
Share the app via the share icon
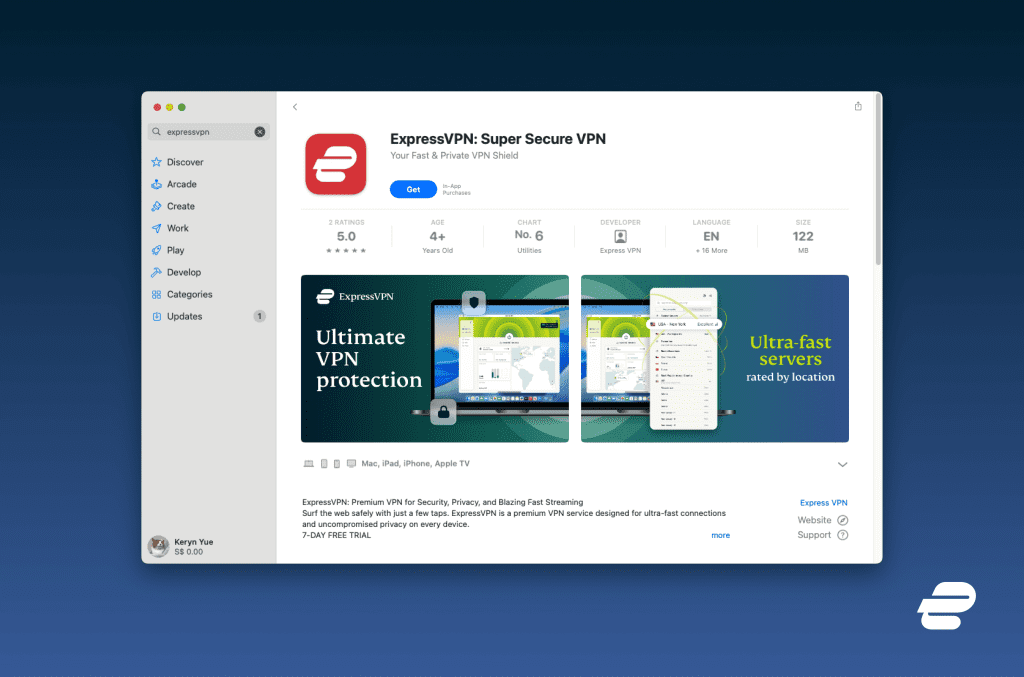(857, 105)
